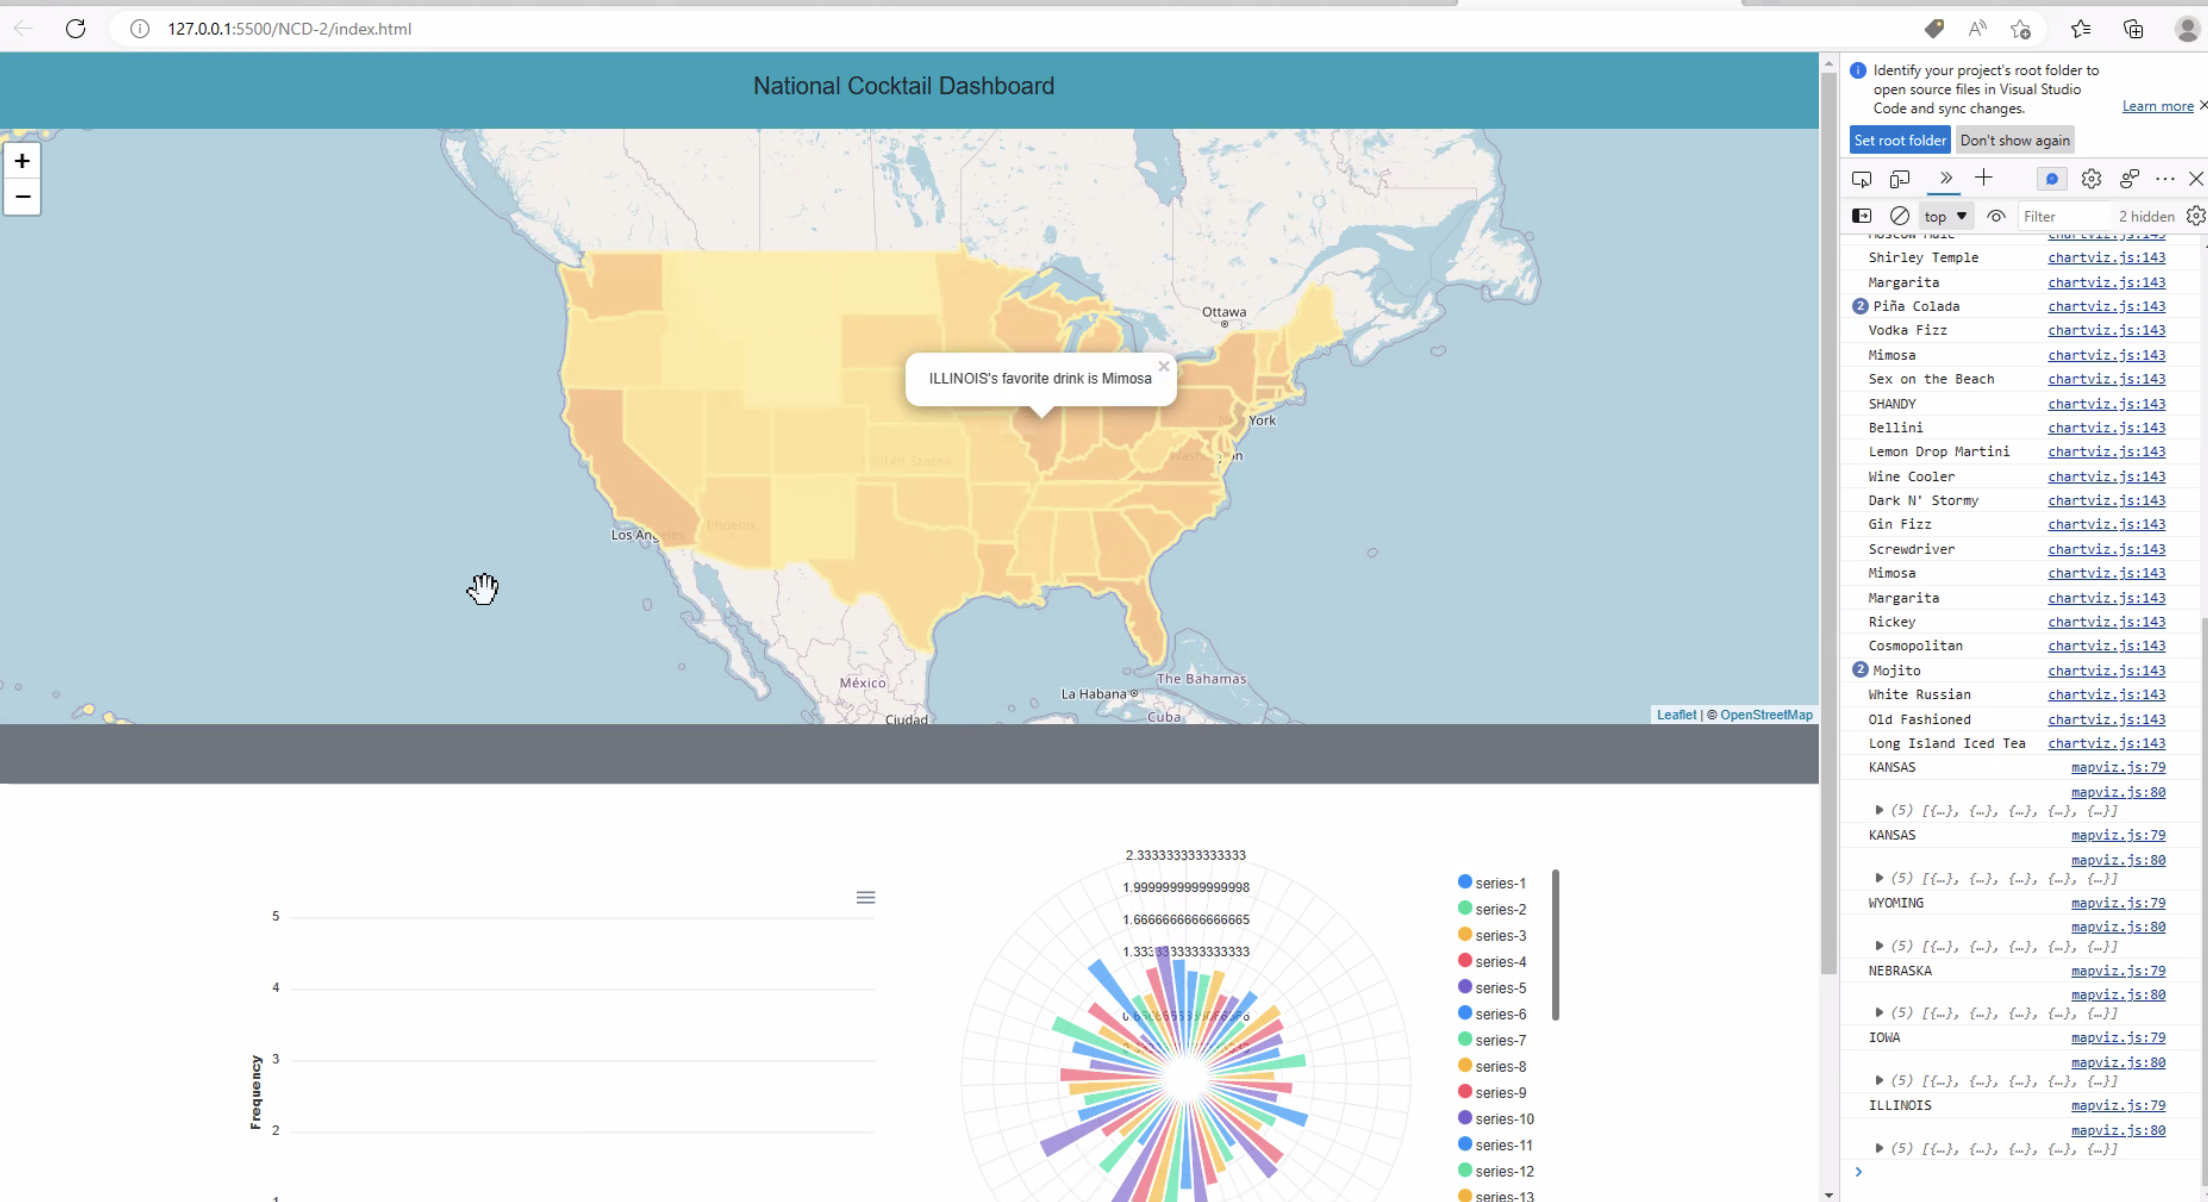Viewport: 2208px width, 1202px height.
Task: Open the chart context menu hamburger
Action: 865,897
